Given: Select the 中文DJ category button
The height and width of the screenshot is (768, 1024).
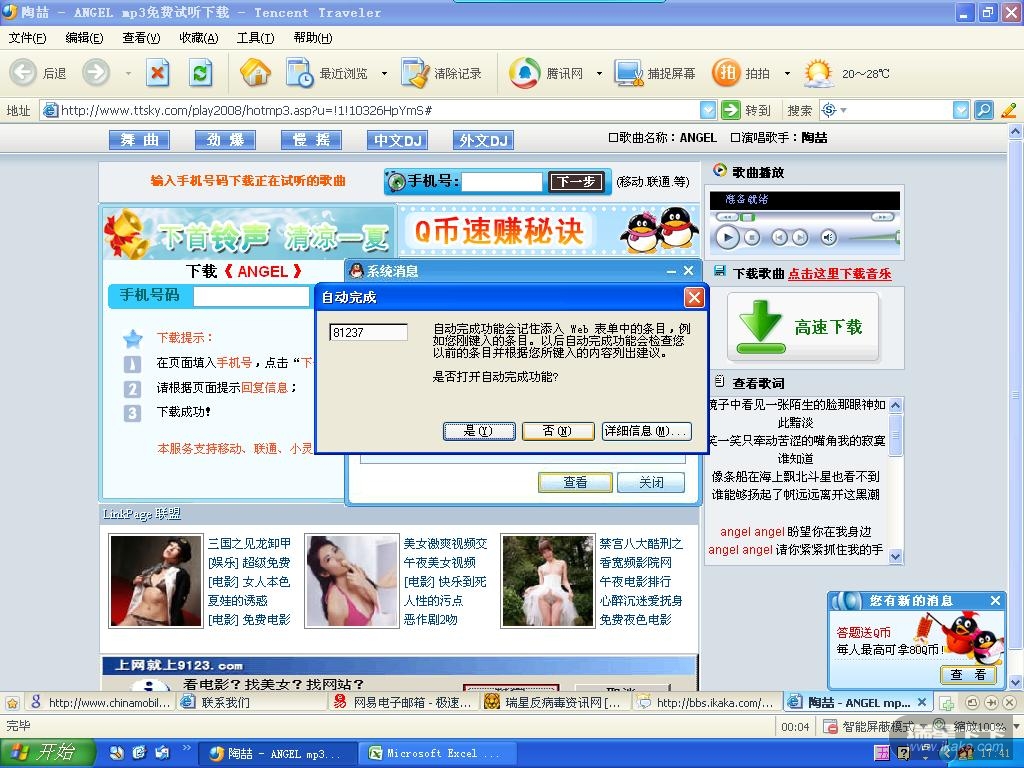Looking at the screenshot, I should click(398, 140).
